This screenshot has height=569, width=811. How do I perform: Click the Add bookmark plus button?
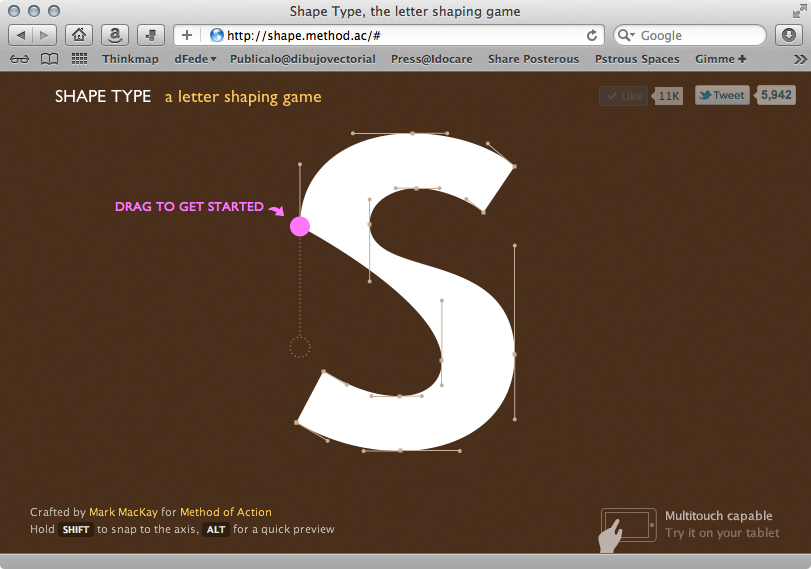click(187, 35)
